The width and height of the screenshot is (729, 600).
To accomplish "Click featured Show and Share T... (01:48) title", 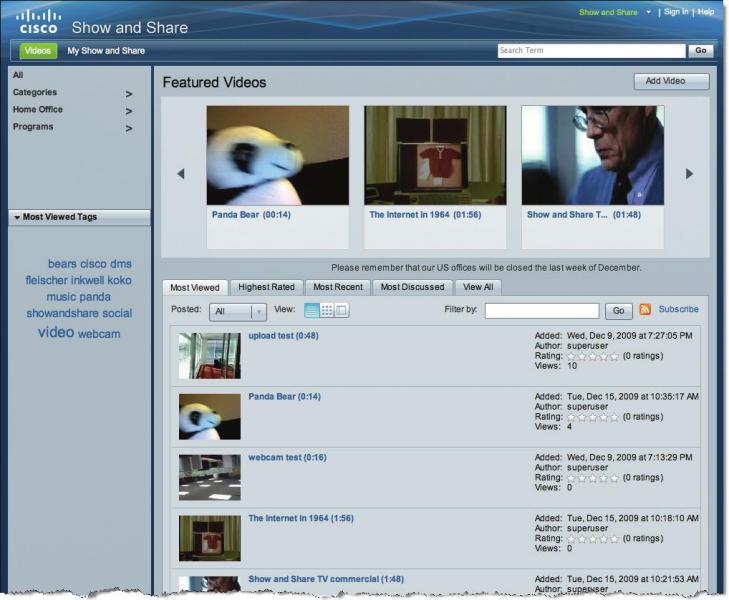I will click(x=584, y=215).
